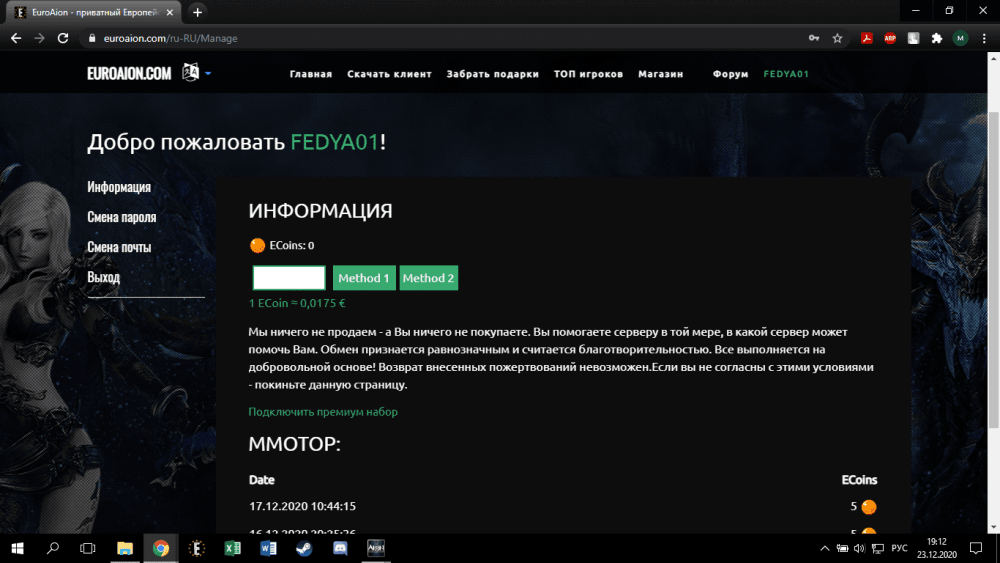Expand the site language dropdown arrow
Screen dimensions: 1000x563
(x=208, y=73)
